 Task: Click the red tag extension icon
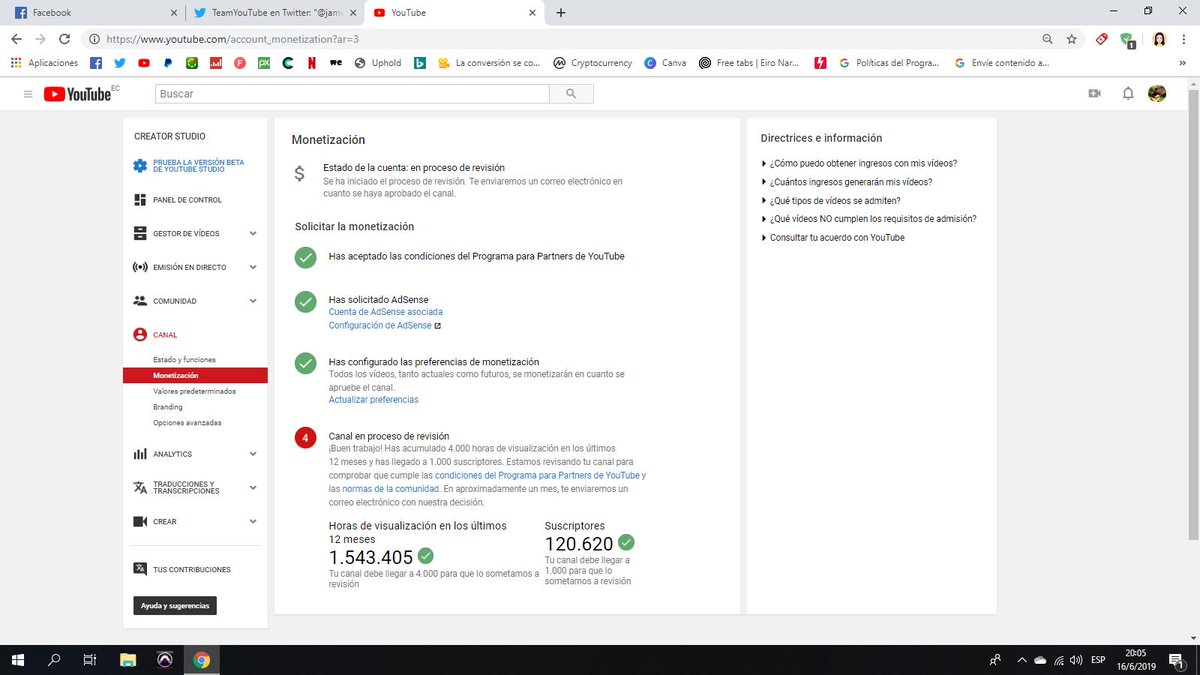1101,39
